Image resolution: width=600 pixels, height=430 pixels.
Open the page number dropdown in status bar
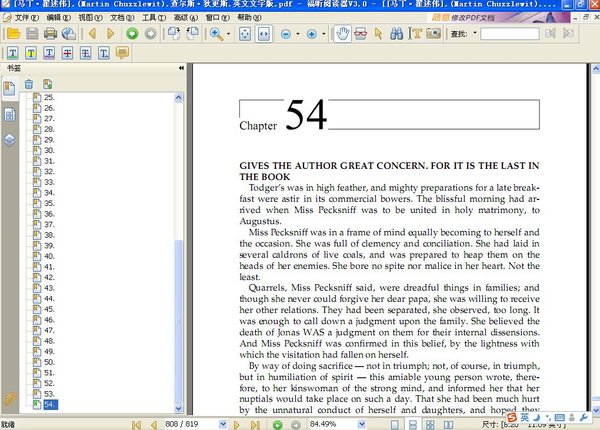pyautogui.click(x=223, y=424)
